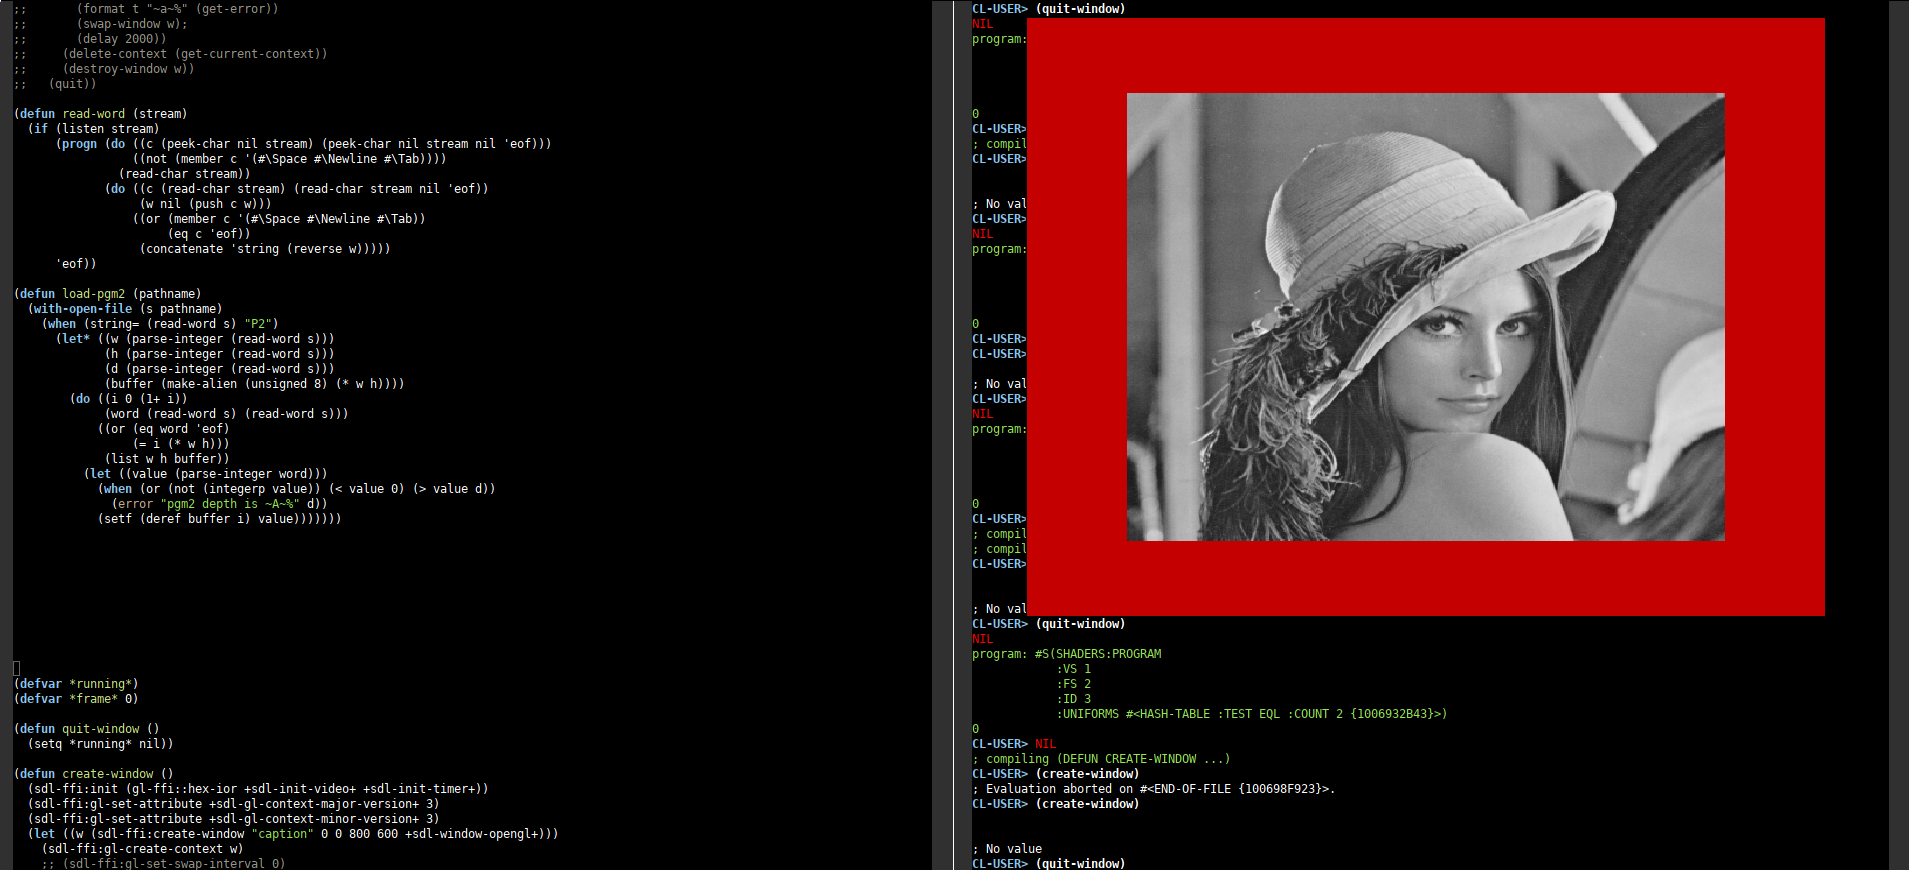Click the REPL pane's right-edge scrollbar

point(1898,435)
